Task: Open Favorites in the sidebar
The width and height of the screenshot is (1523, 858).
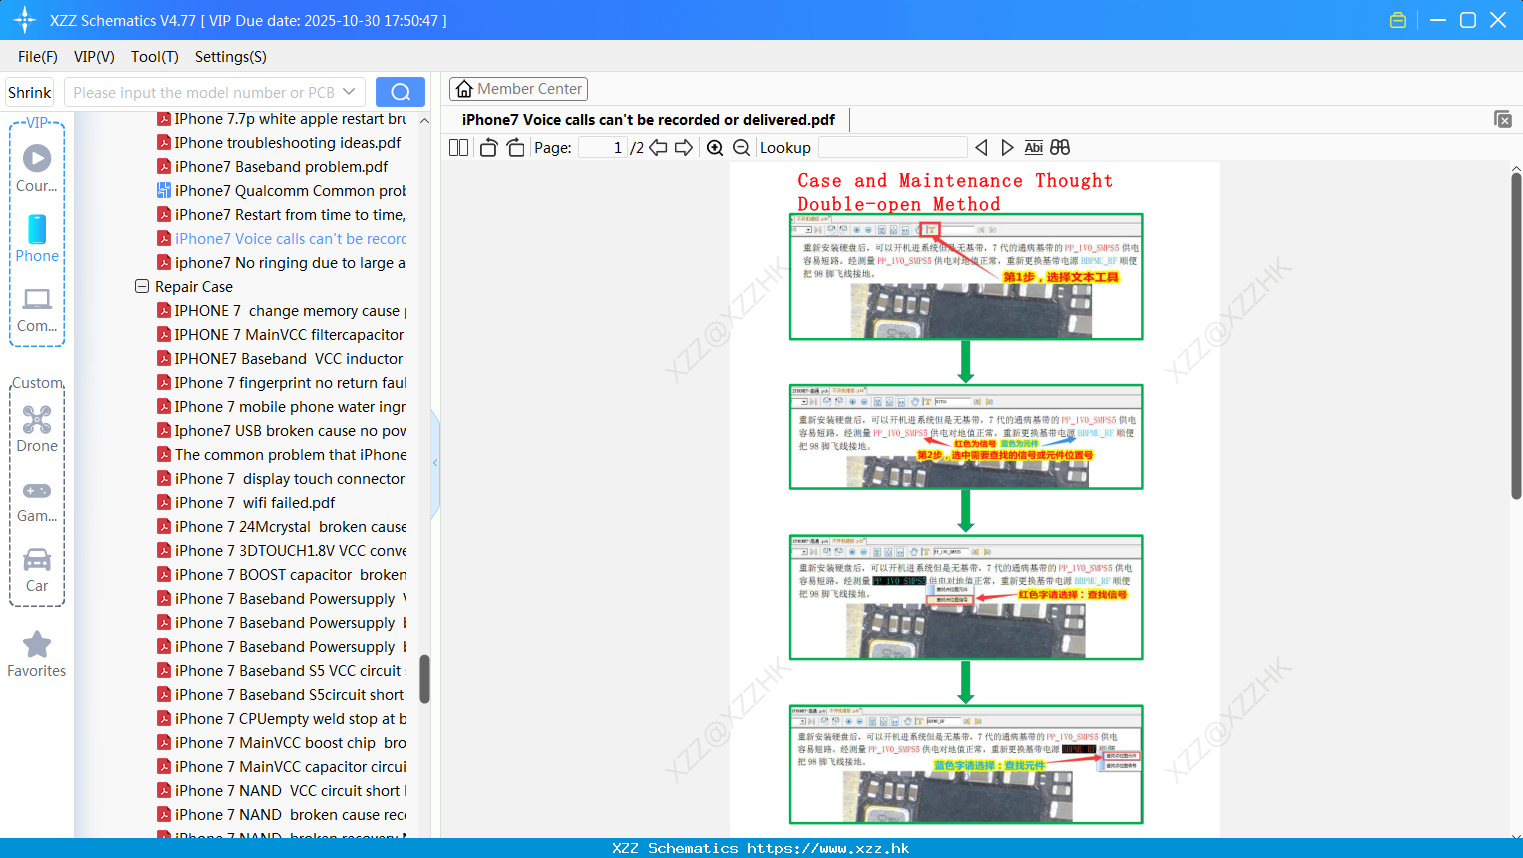Action: 37,655
